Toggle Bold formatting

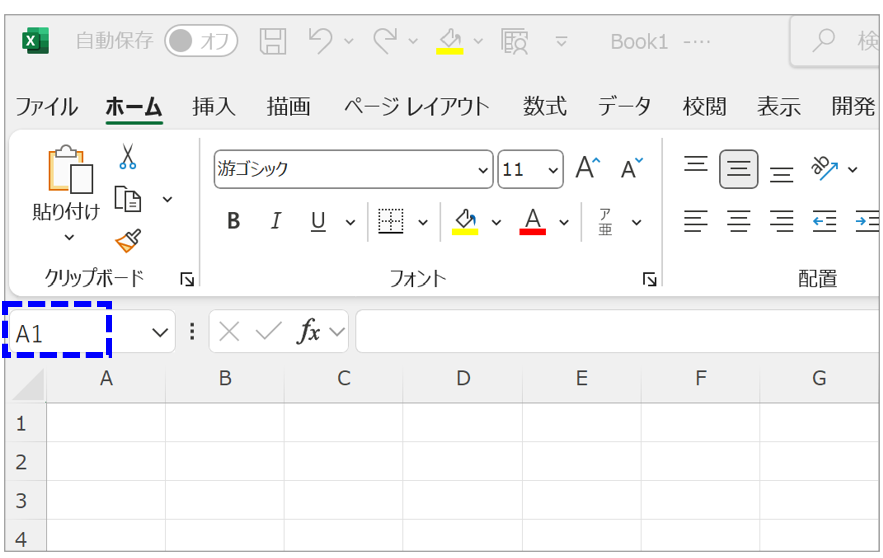[x=233, y=221]
